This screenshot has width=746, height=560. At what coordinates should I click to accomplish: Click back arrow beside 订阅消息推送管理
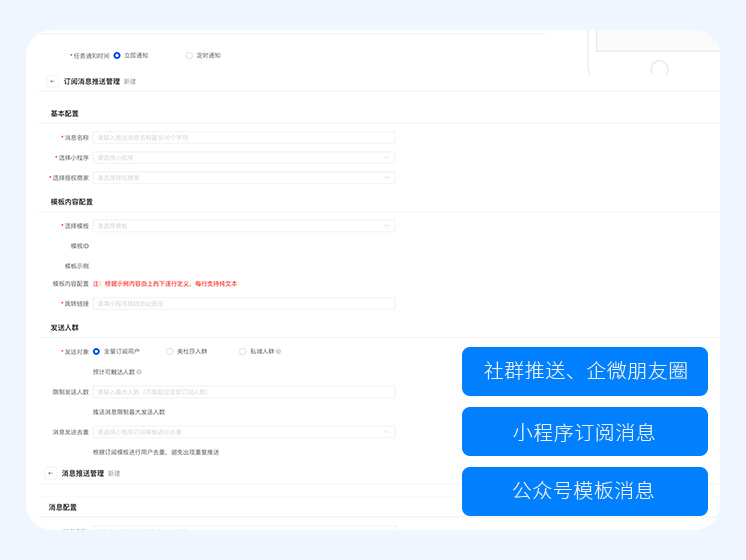click(52, 81)
